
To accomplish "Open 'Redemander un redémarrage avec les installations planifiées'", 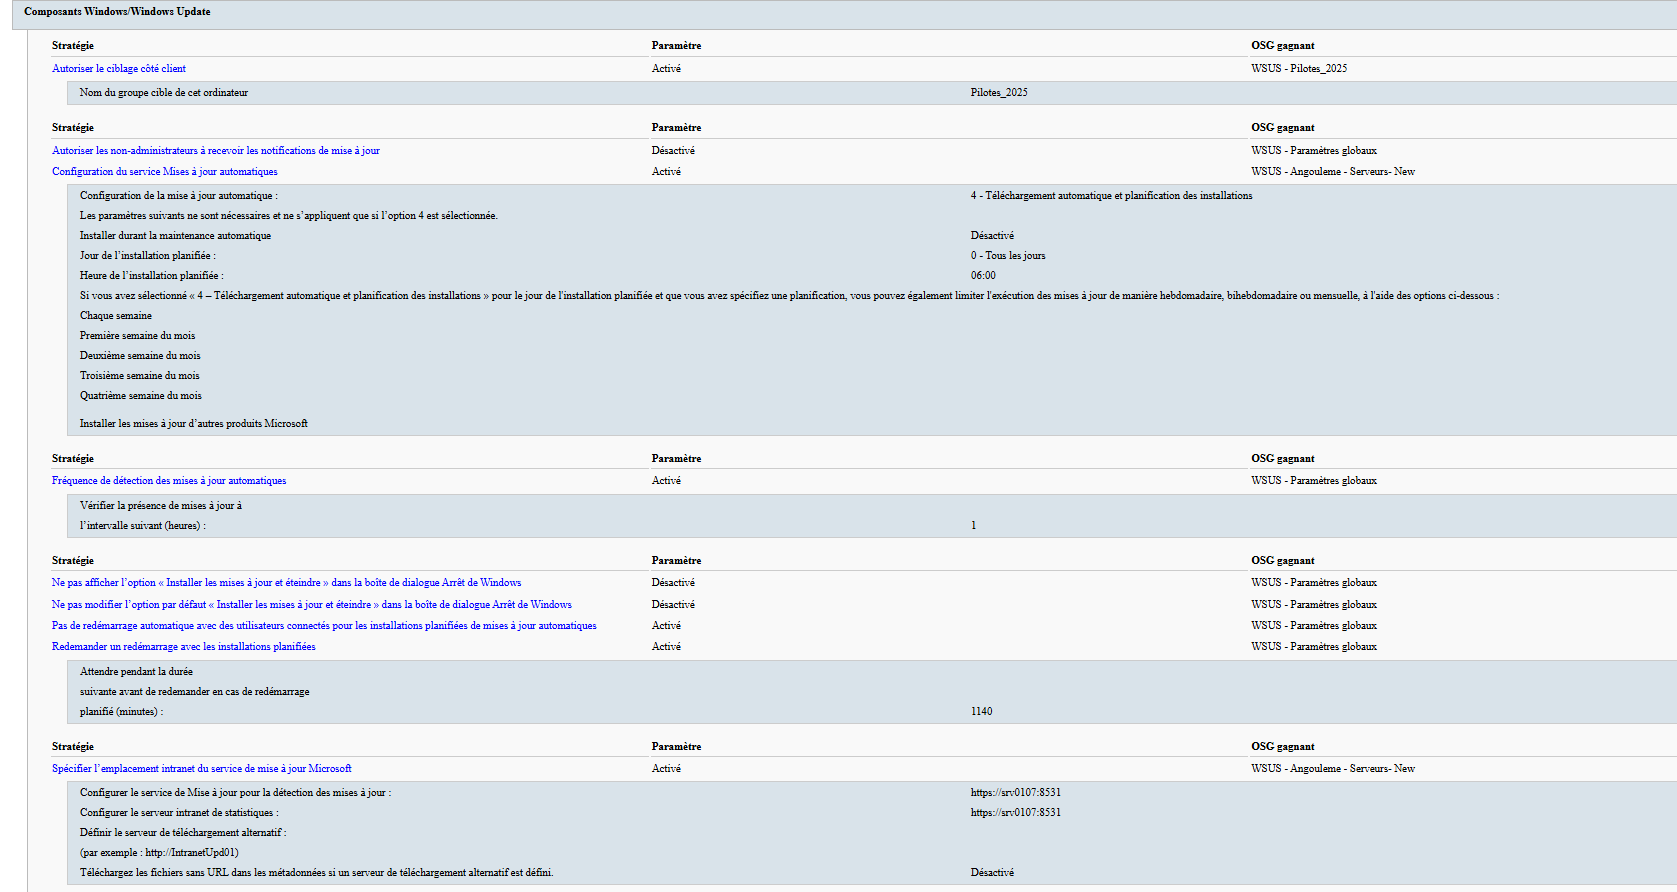I will [184, 647].
